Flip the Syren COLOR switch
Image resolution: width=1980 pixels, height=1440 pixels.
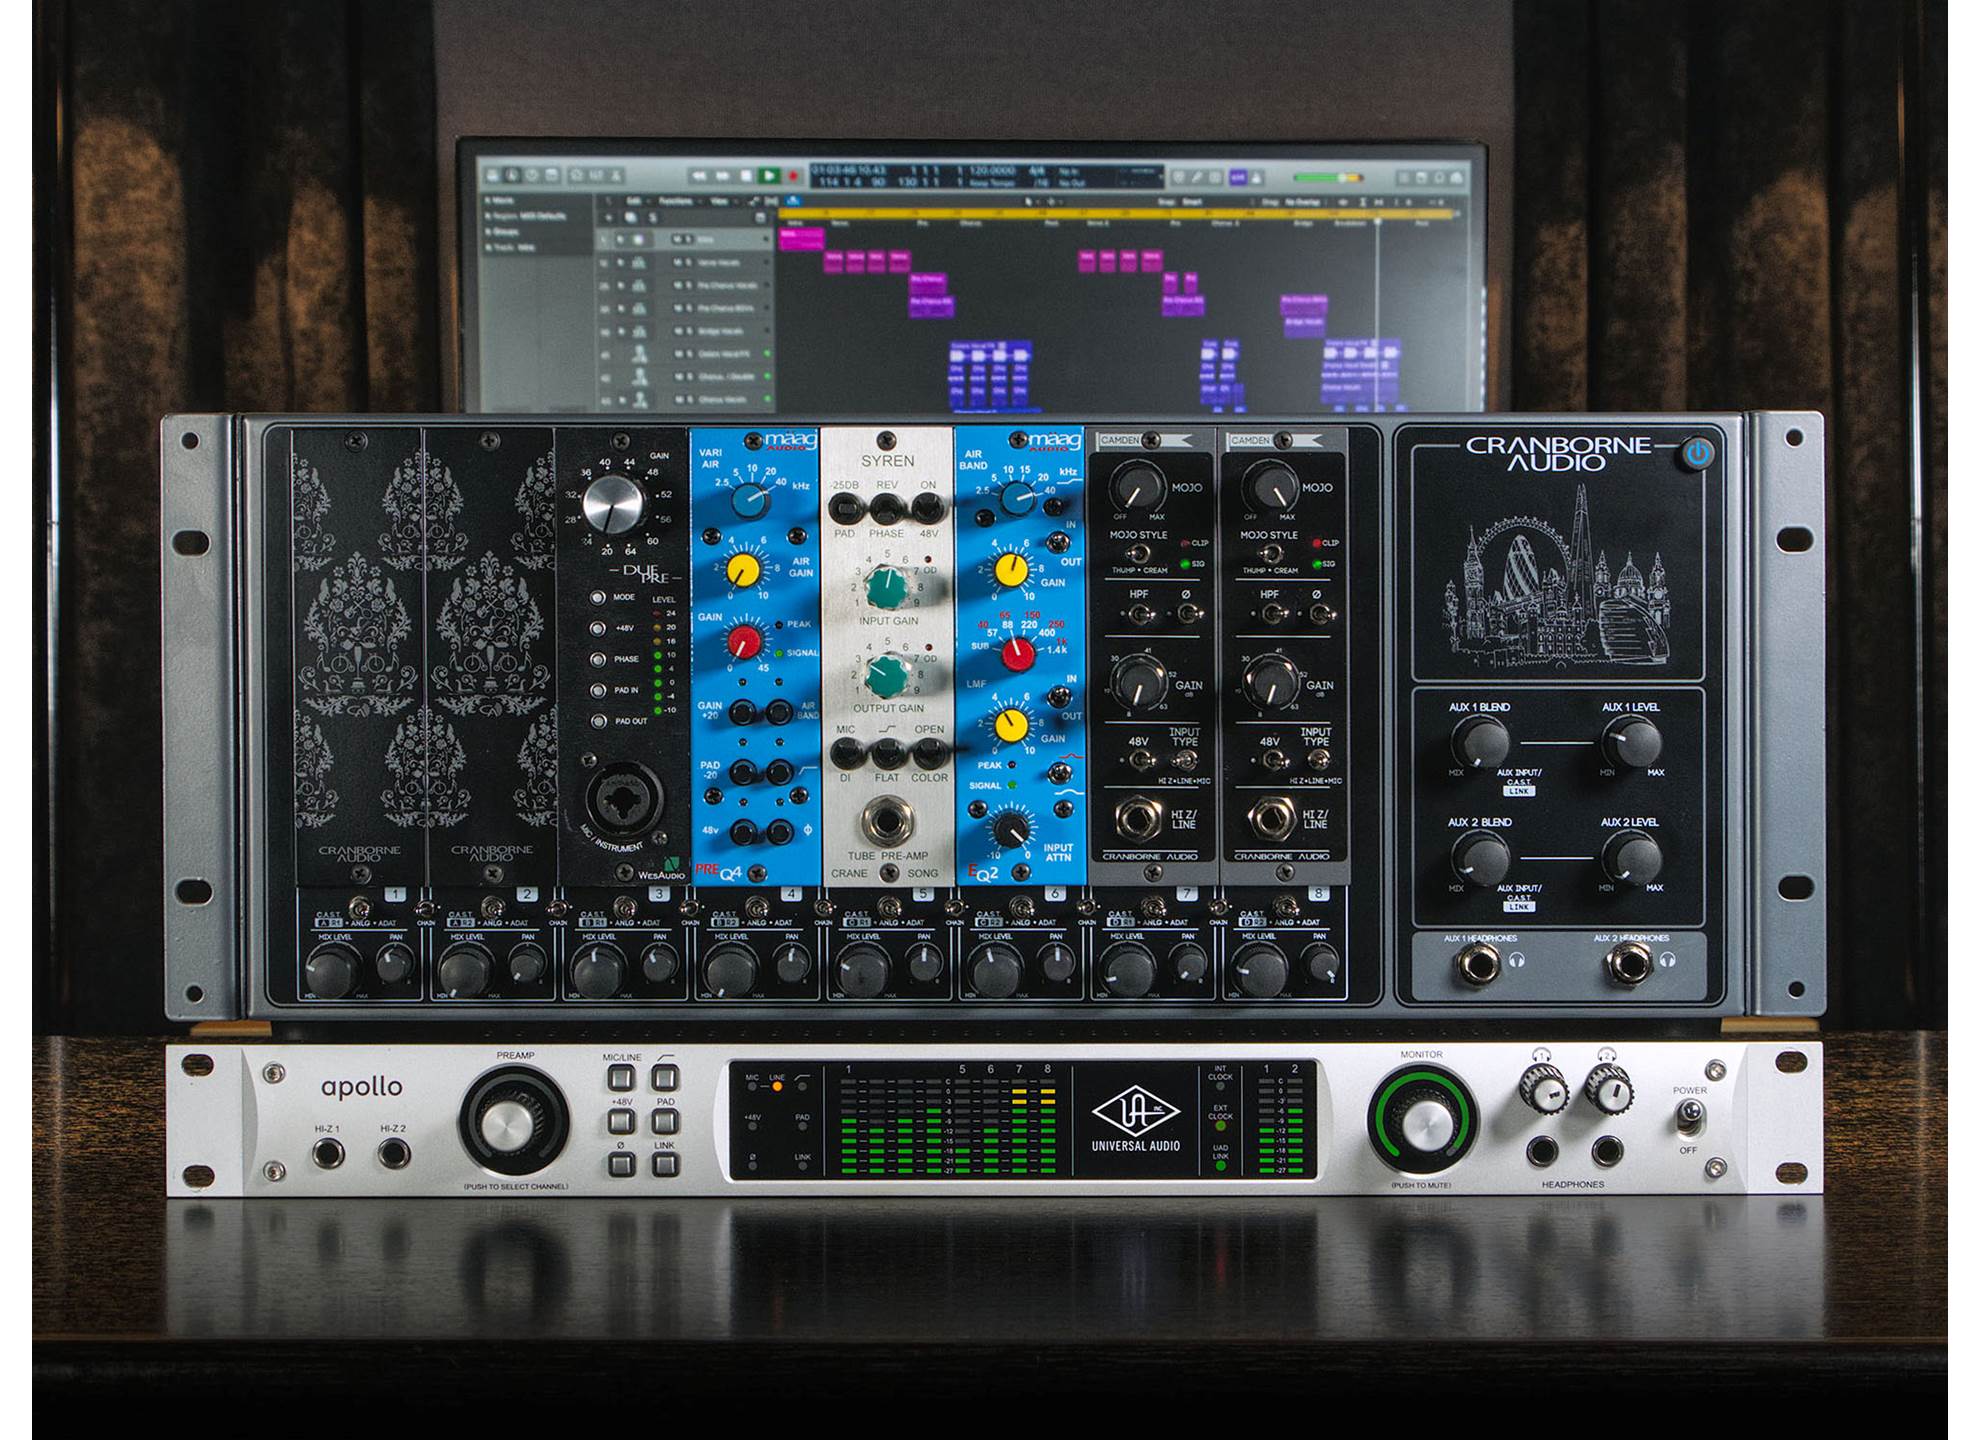point(928,752)
